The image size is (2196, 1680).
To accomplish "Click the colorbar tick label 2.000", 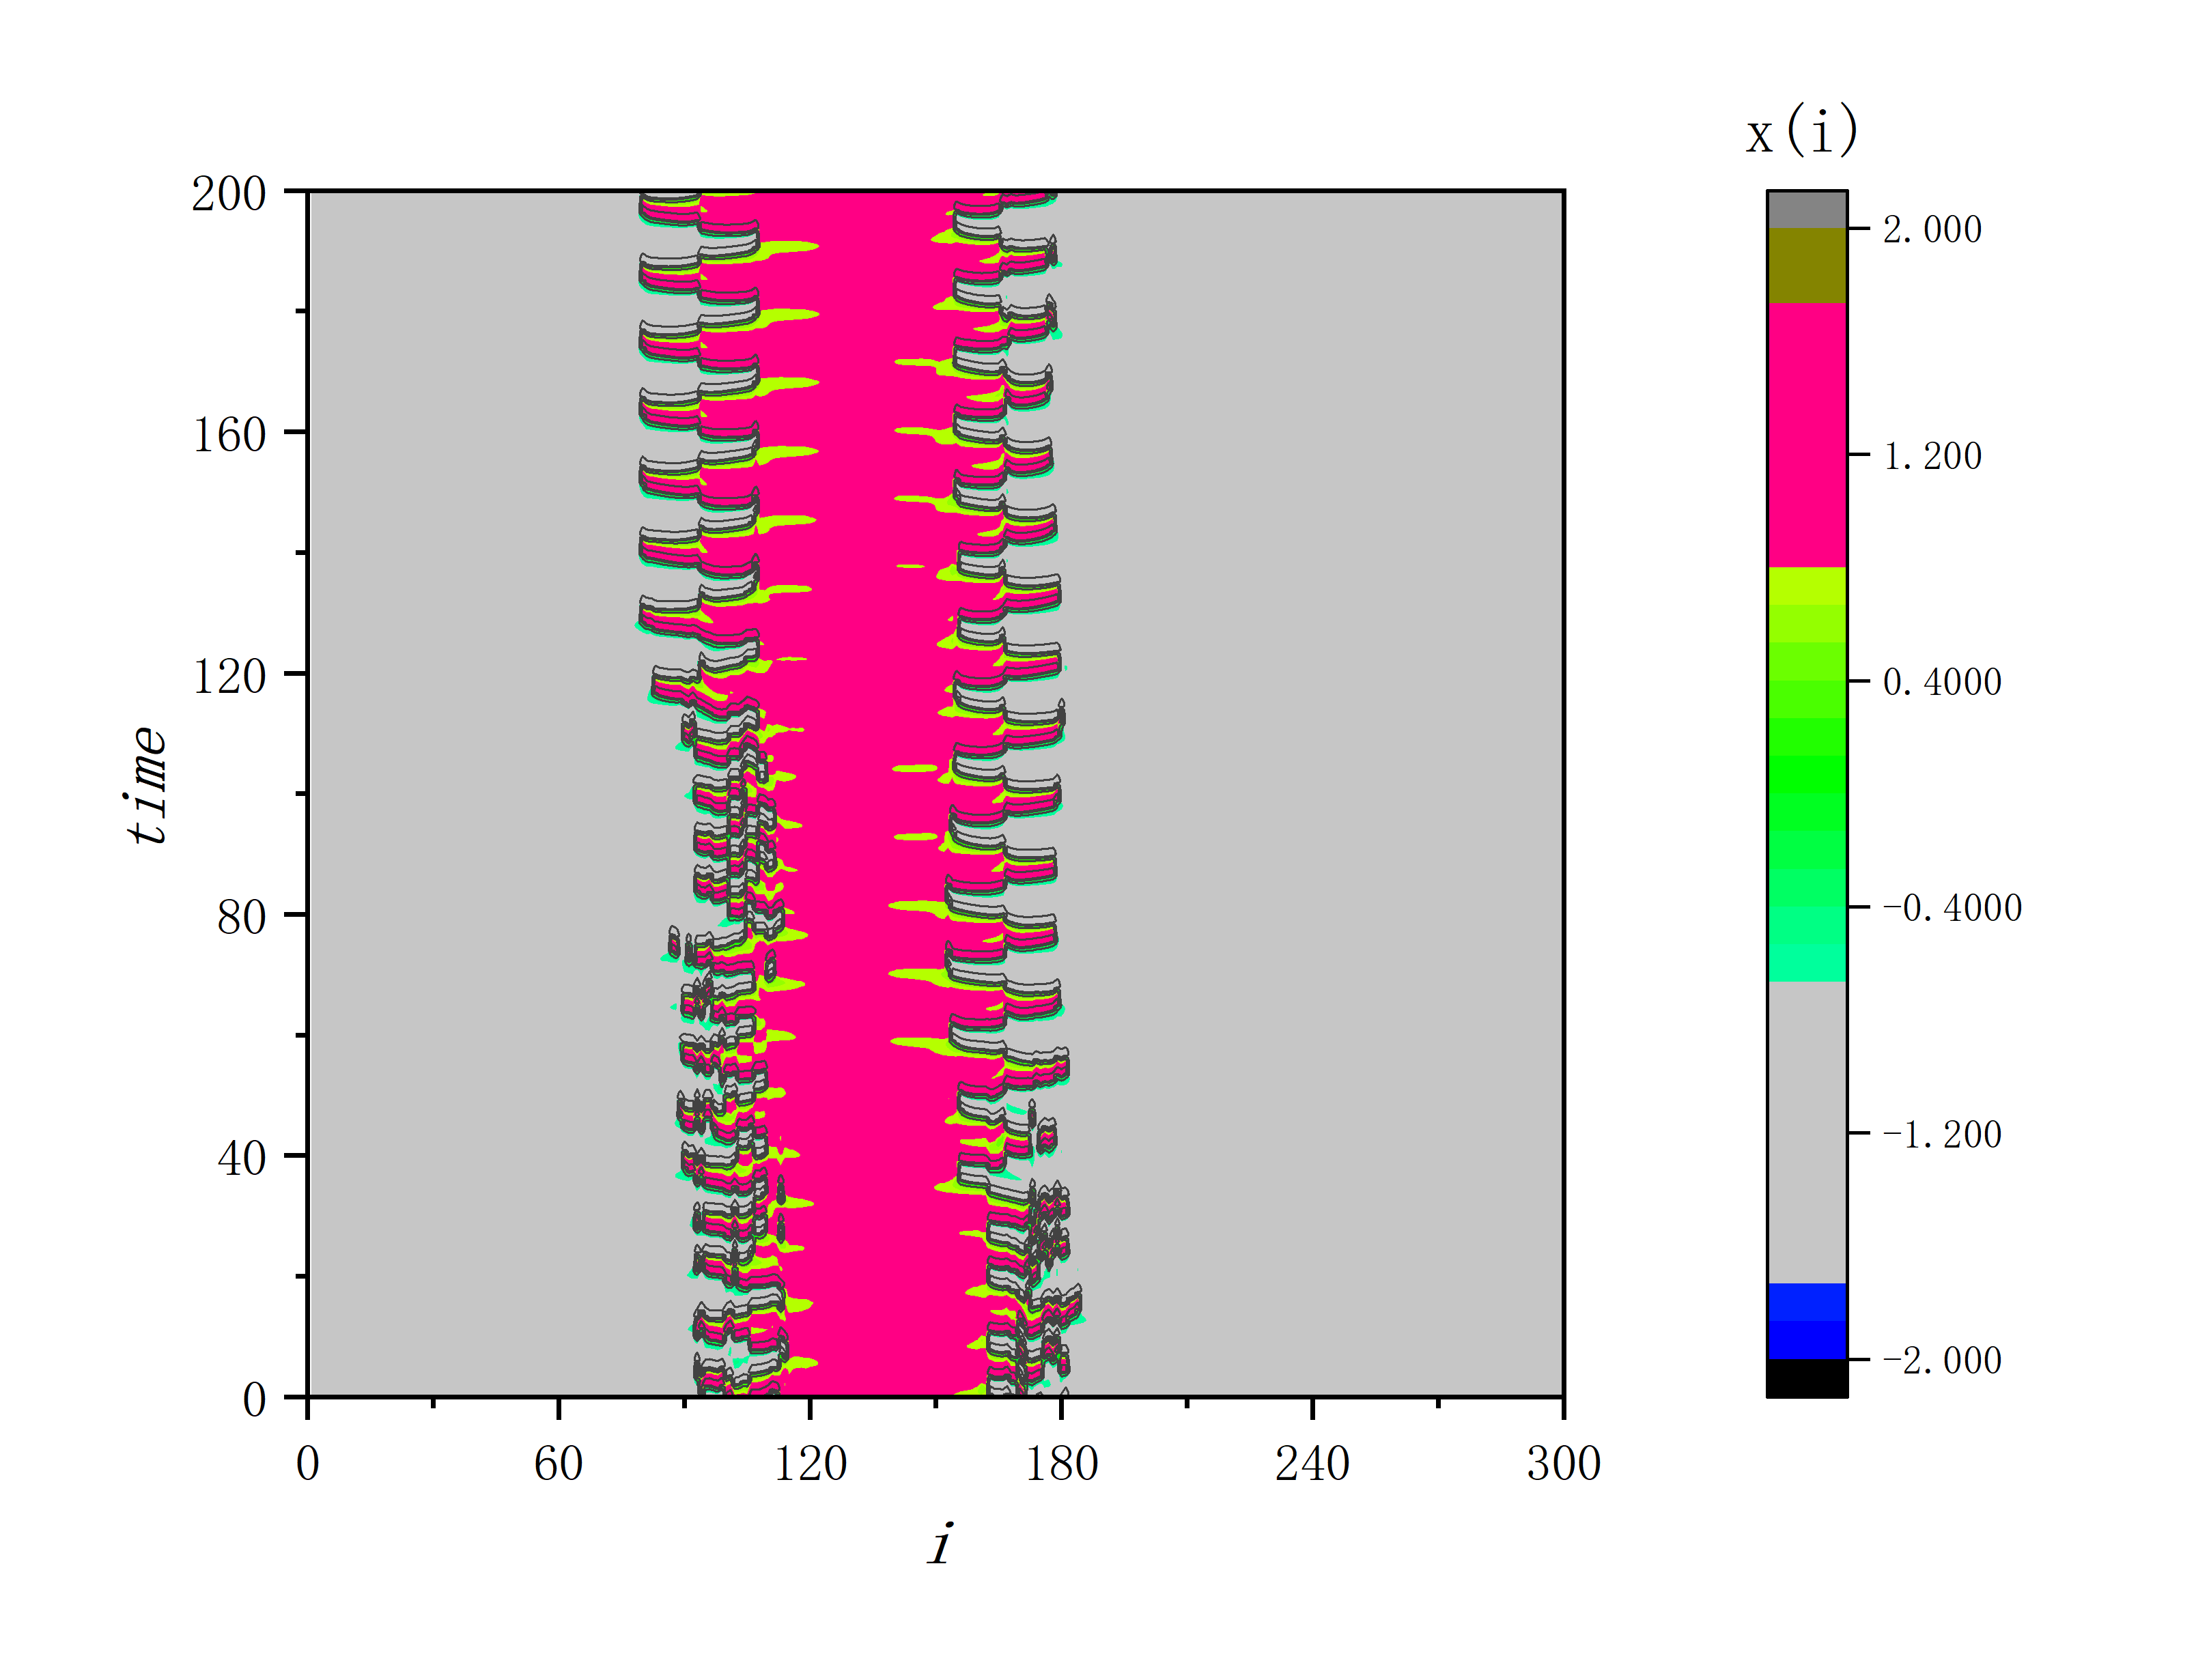I will click(1932, 229).
